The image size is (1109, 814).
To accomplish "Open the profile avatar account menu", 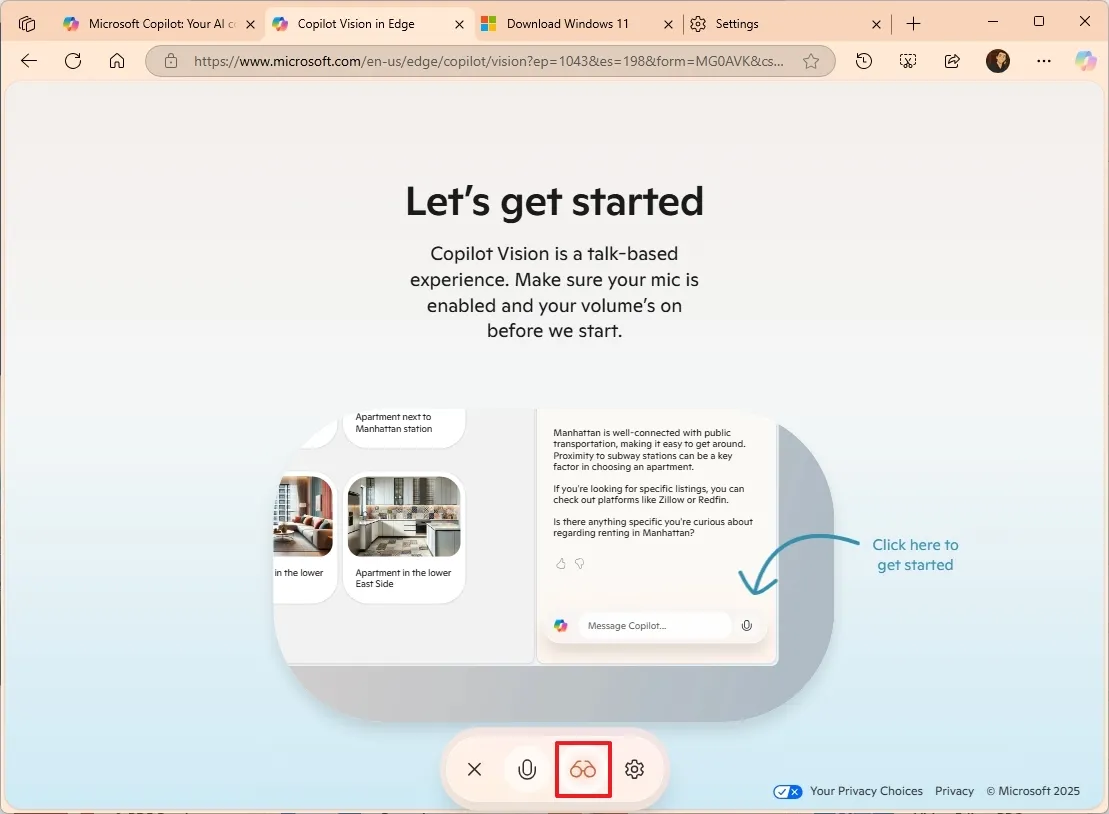I will coord(998,61).
